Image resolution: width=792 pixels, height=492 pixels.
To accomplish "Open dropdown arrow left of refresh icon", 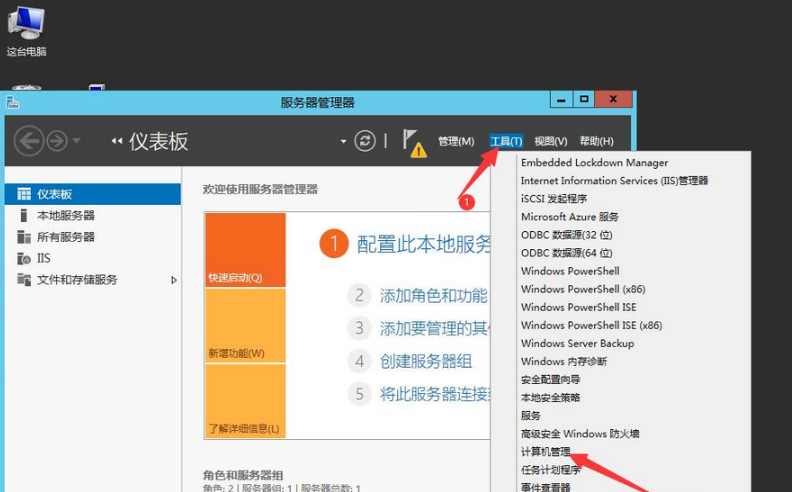I will tap(343, 141).
